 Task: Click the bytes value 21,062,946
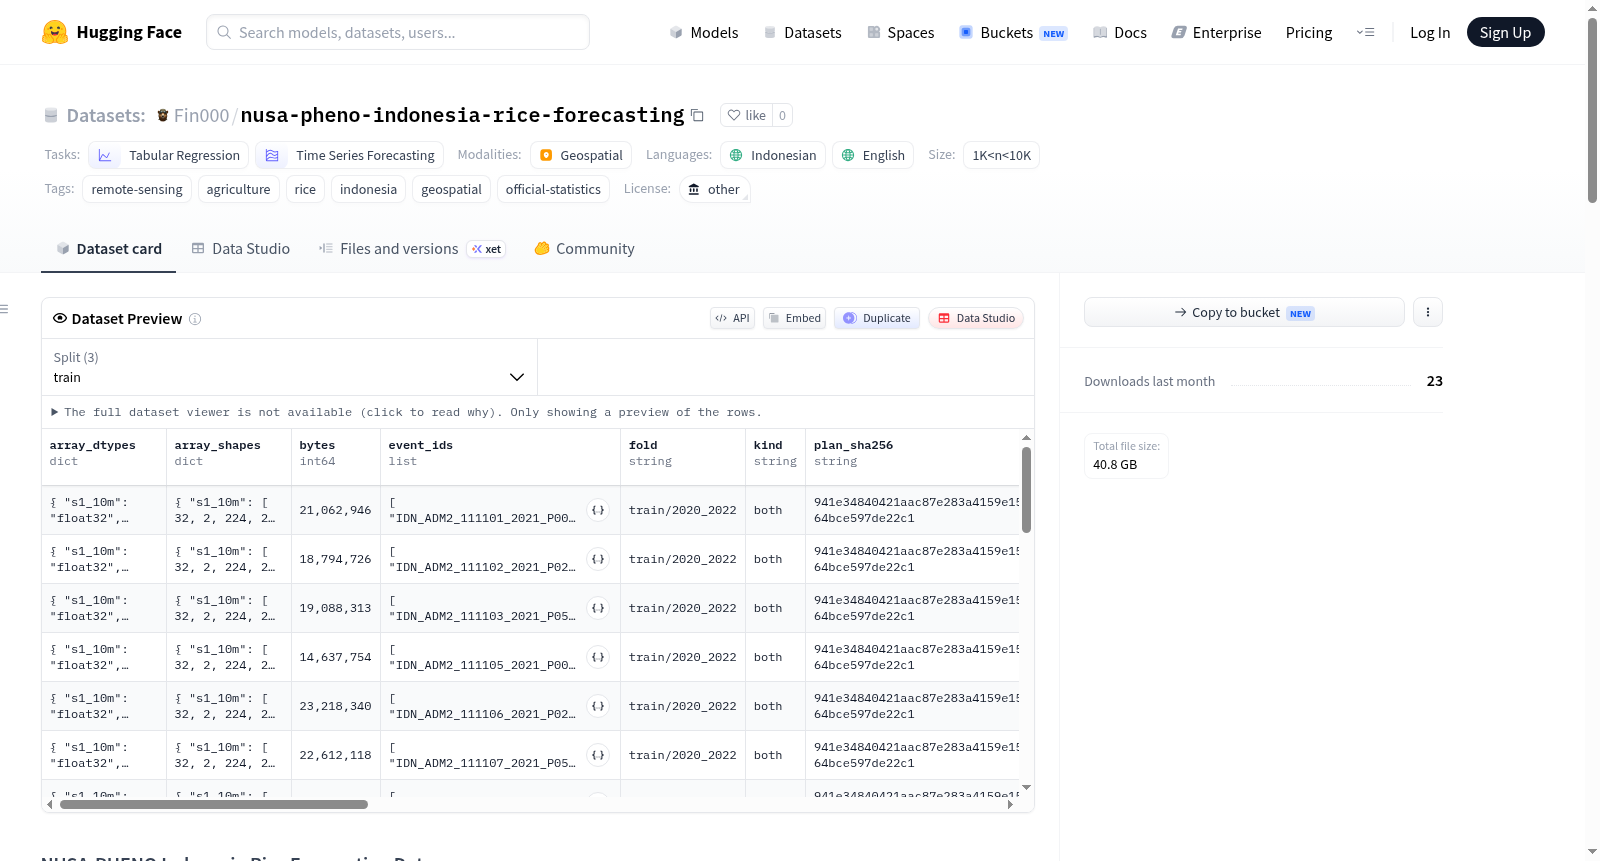[335, 510]
